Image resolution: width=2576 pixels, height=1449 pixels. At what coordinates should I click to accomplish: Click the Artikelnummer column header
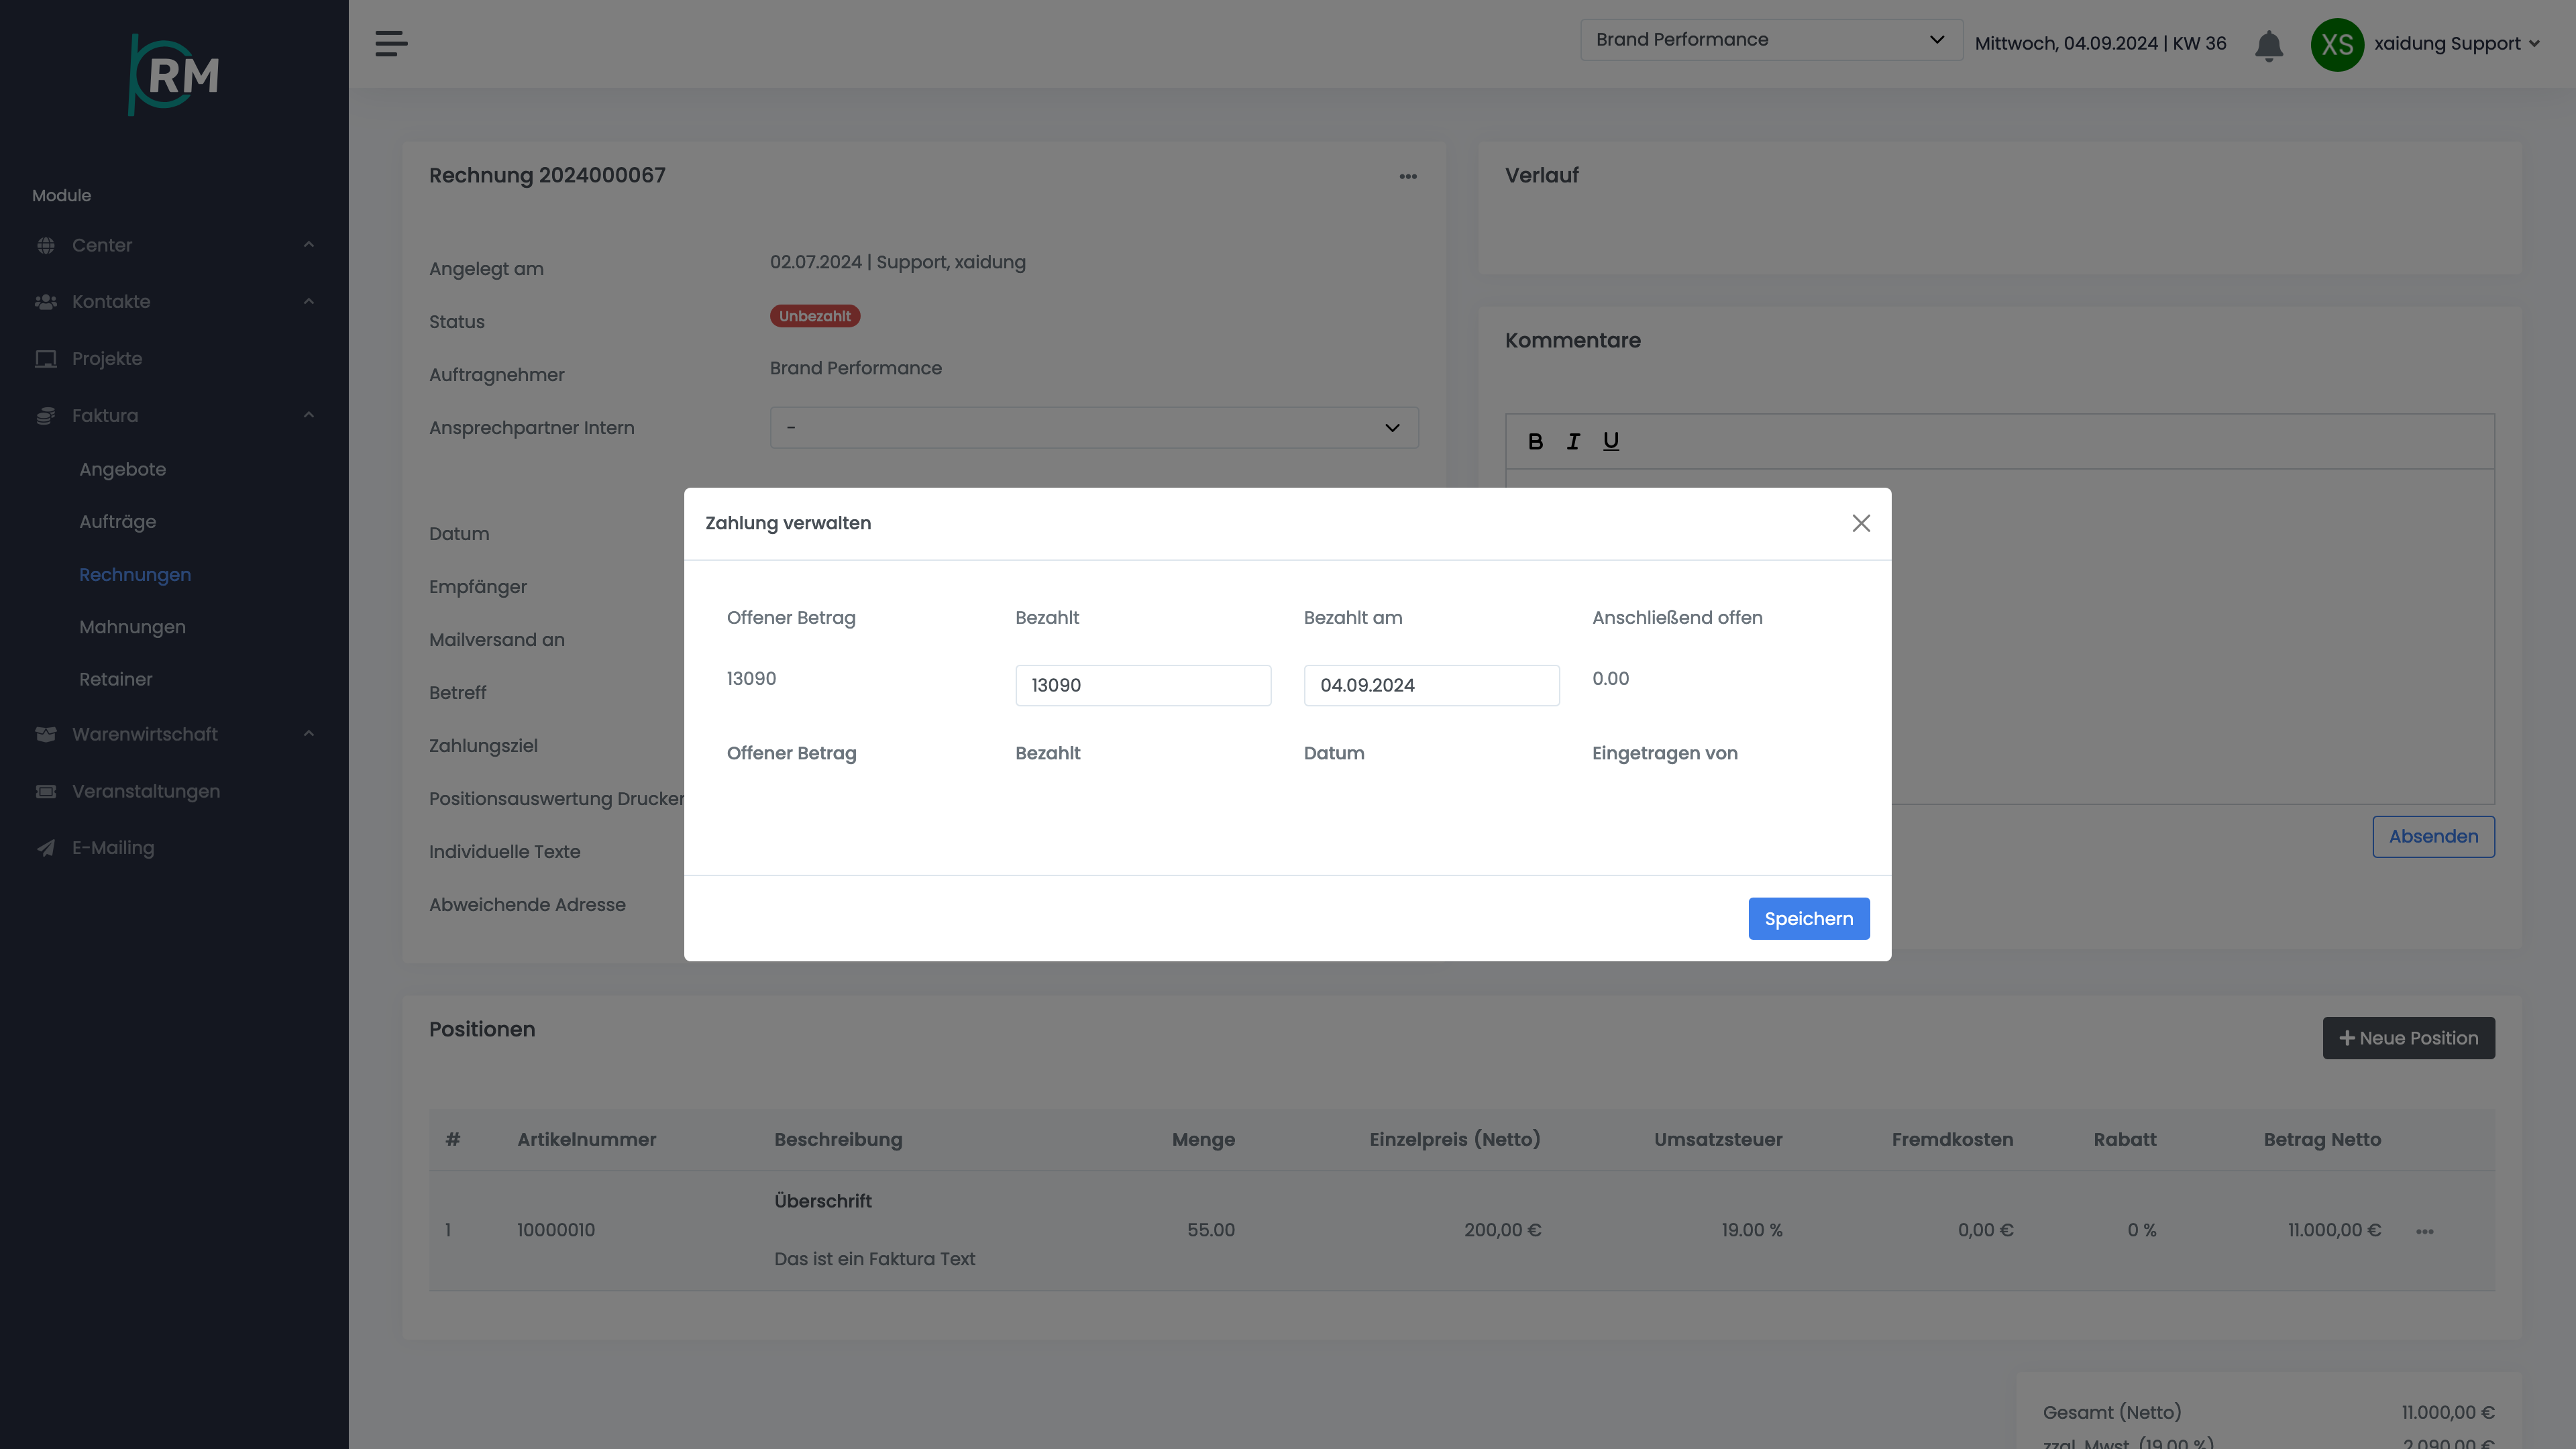(x=587, y=1140)
